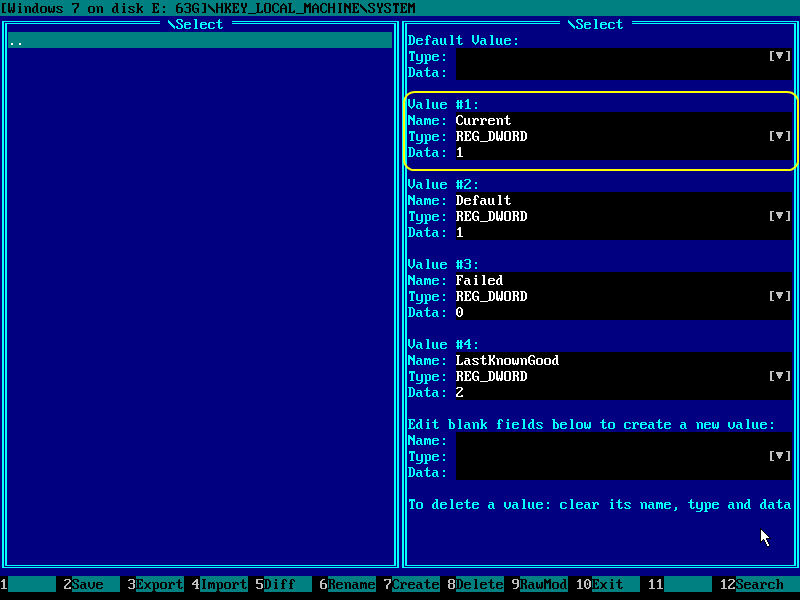Open type dropdown for new value
Image resolution: width=800 pixels, height=600 pixels.
(780, 456)
